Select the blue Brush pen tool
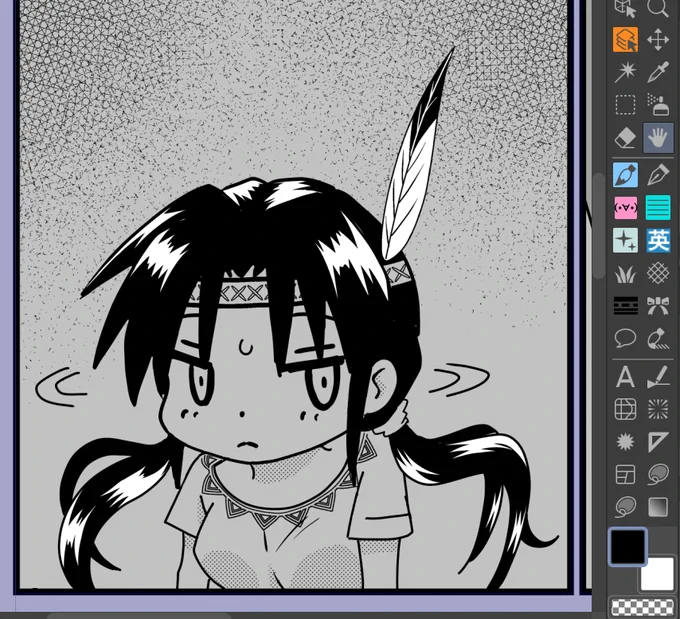 click(x=625, y=175)
